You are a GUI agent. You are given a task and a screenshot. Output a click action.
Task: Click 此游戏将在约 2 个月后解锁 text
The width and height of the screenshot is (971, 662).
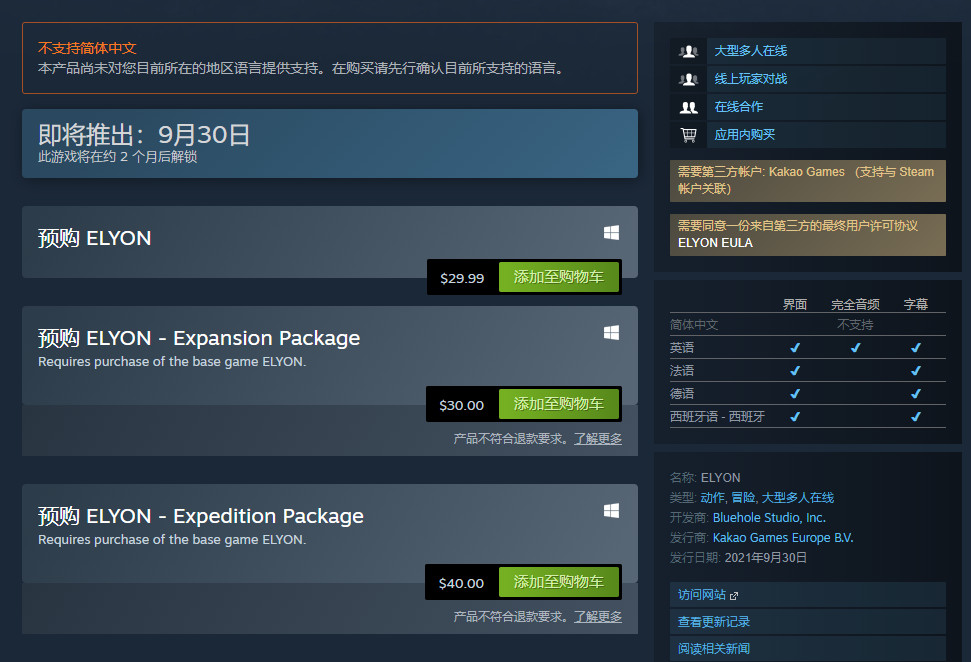pyautogui.click(x=118, y=157)
